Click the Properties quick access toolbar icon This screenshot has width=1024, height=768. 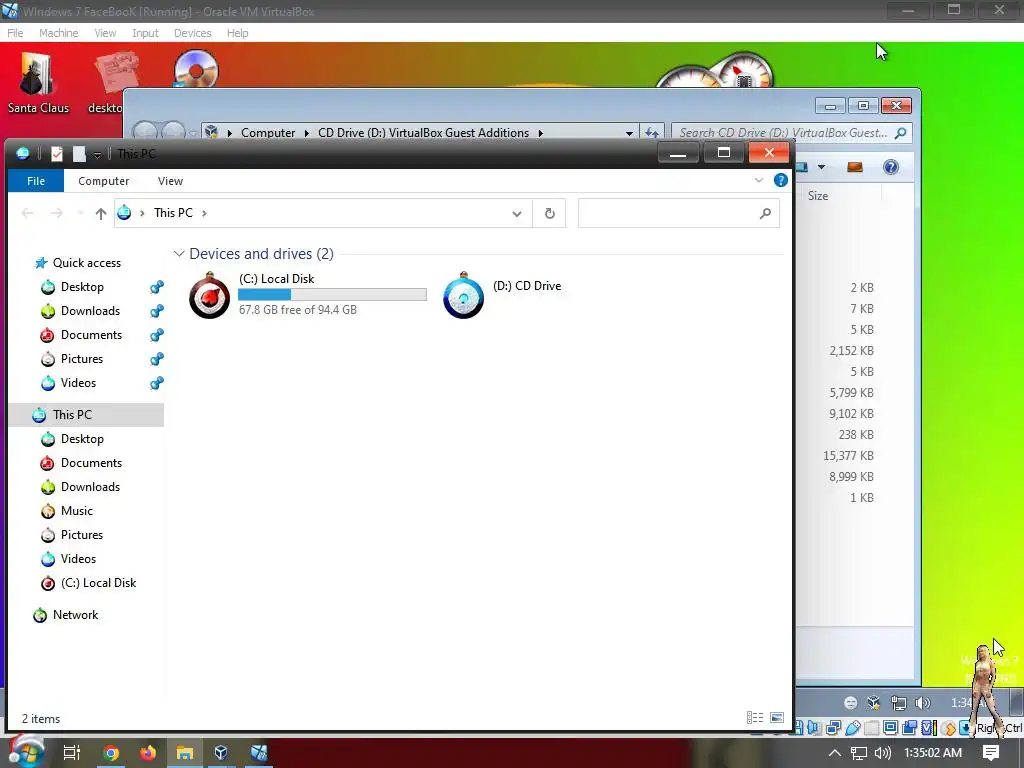pyautogui.click(x=57, y=153)
